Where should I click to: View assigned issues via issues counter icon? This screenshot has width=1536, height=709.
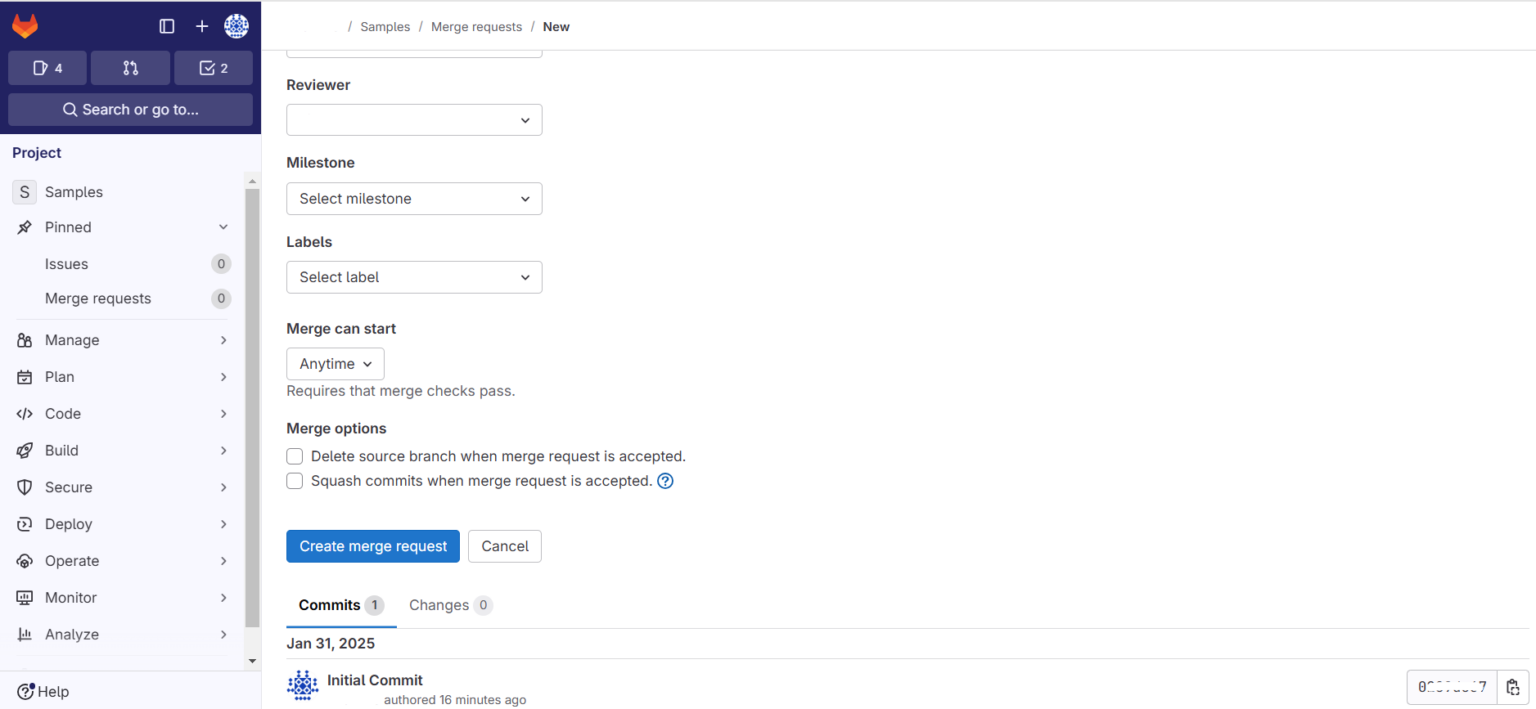click(x=46, y=67)
